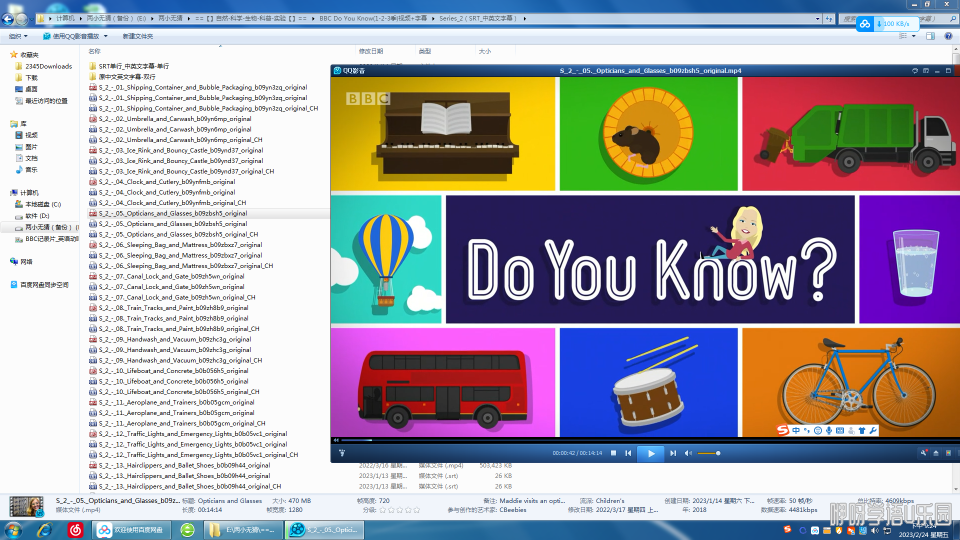Image resolution: width=960 pixels, height=540 pixels.
Task: Click the Windows Start button
Action: (x=15, y=529)
